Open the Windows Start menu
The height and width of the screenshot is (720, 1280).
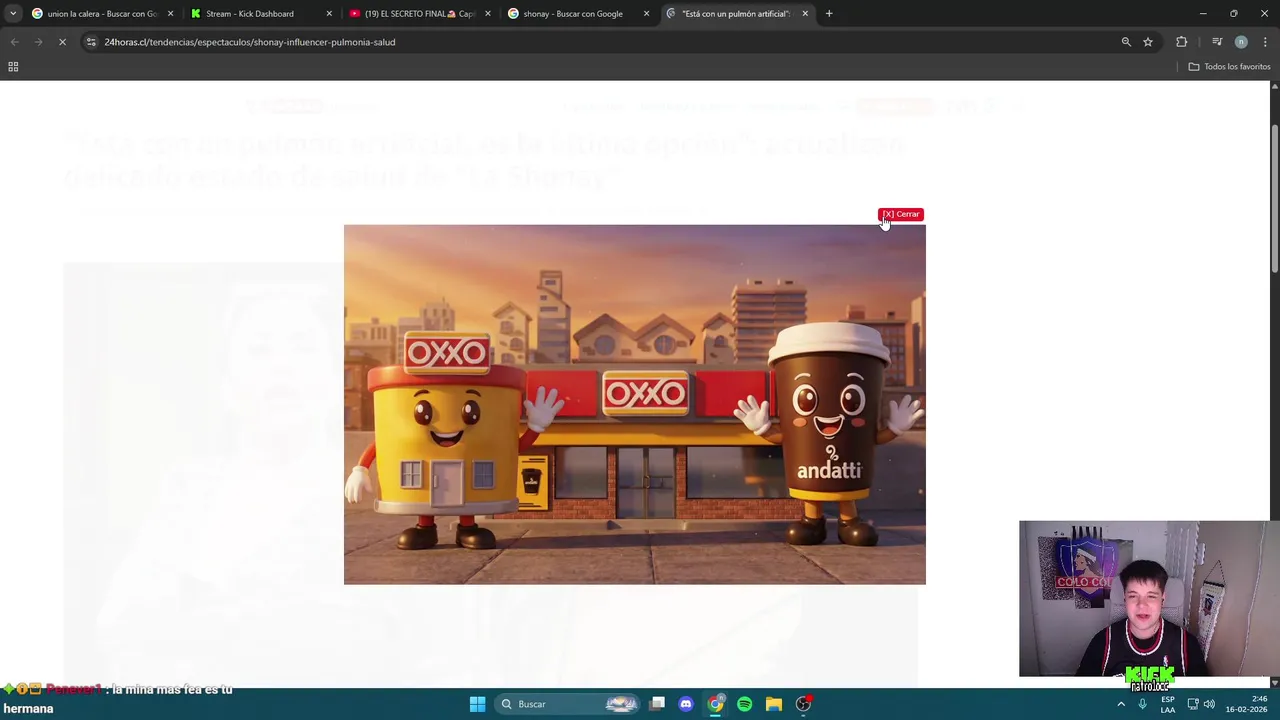(x=477, y=704)
